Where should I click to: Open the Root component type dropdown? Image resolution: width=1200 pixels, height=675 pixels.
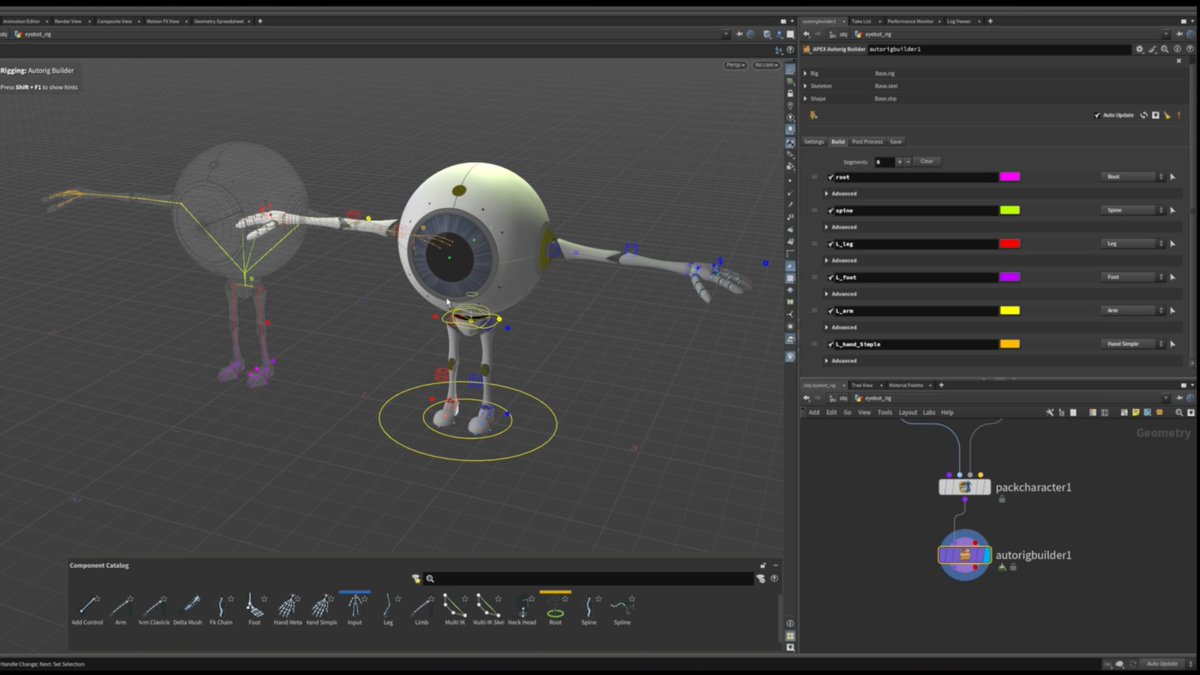[x=1133, y=177]
